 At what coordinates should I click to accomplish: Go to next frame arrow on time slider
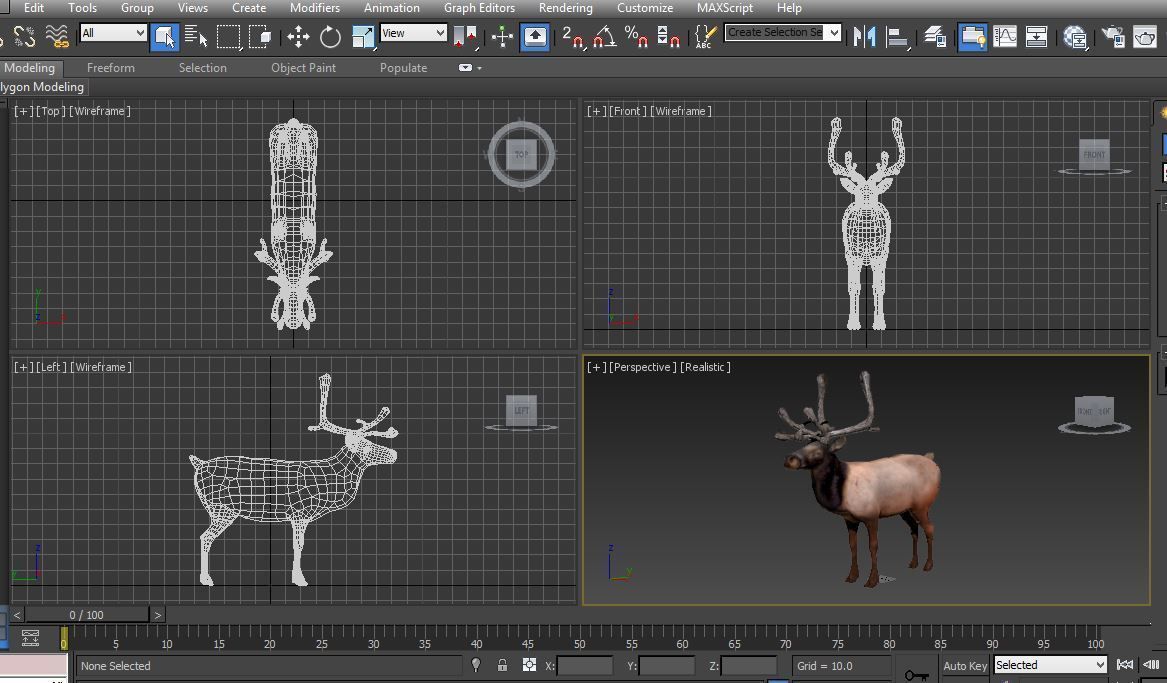click(x=157, y=615)
